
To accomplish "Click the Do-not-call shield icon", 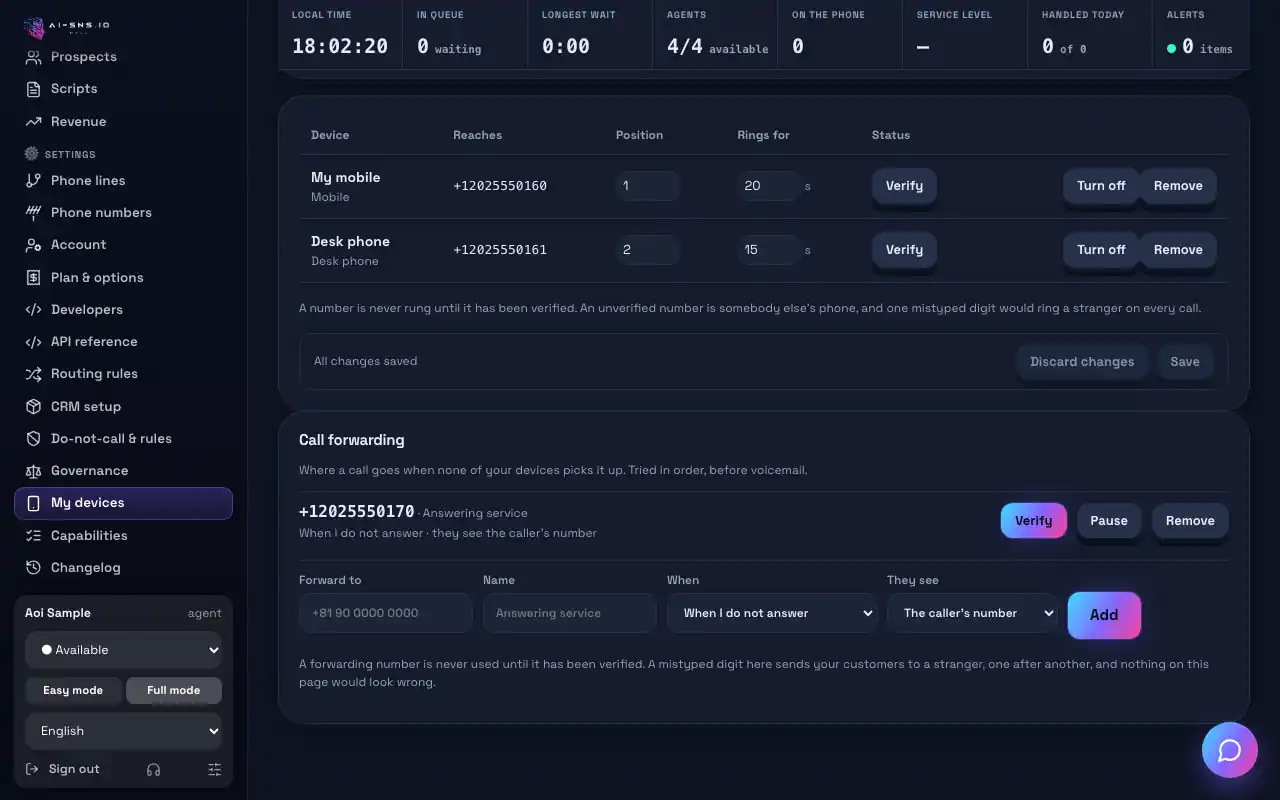I will click(33, 438).
